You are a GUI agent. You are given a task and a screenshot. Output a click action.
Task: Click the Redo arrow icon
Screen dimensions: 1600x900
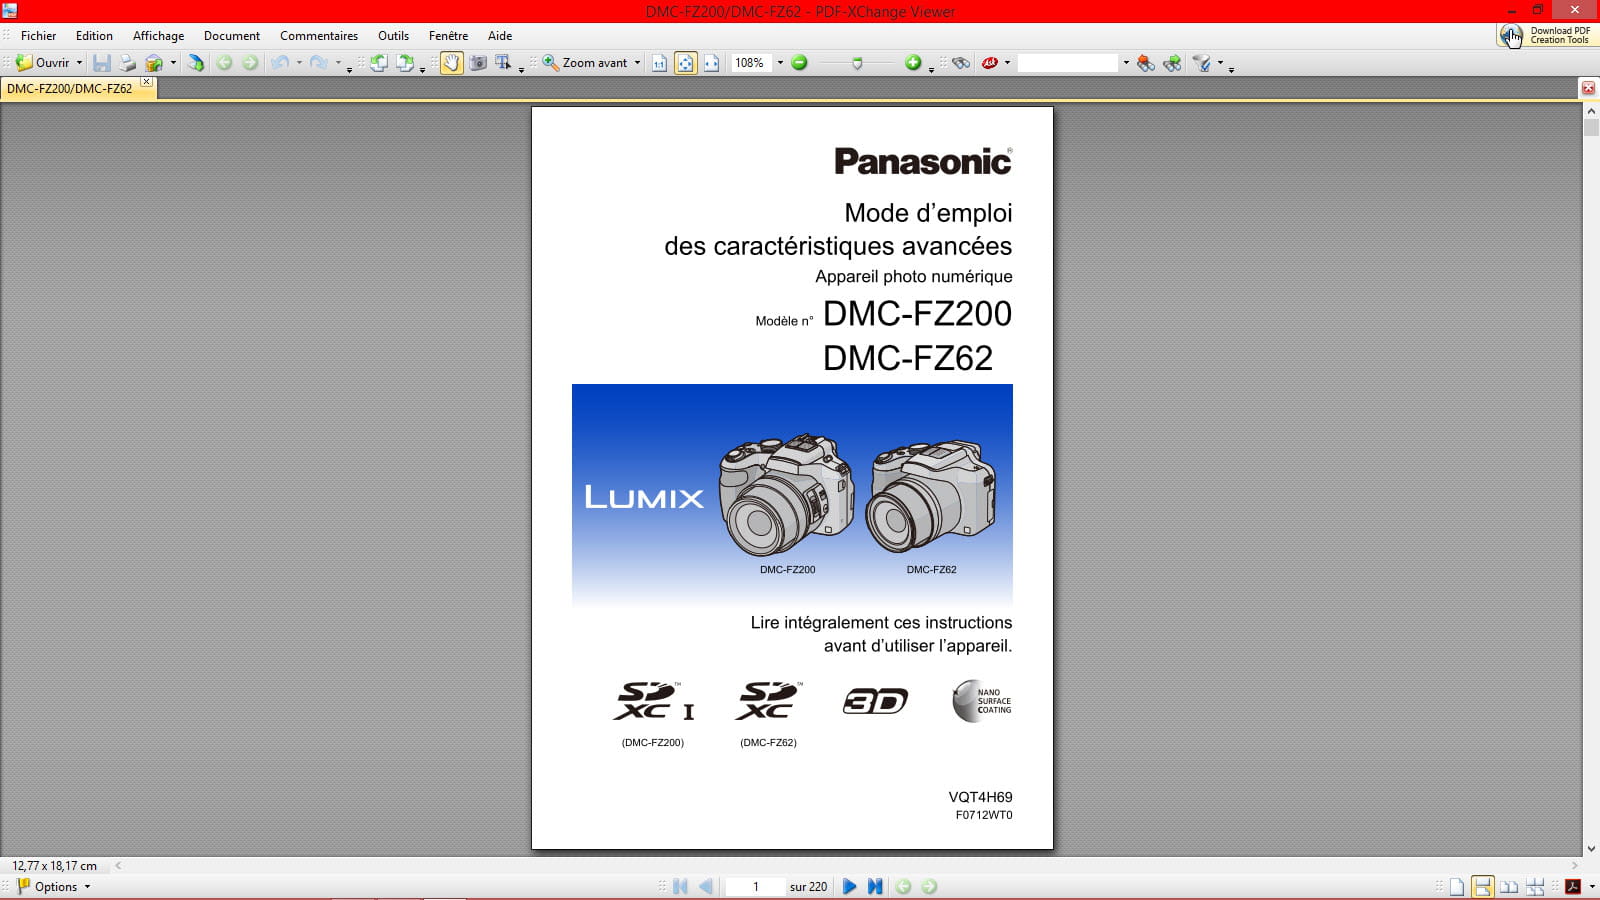[x=318, y=63]
